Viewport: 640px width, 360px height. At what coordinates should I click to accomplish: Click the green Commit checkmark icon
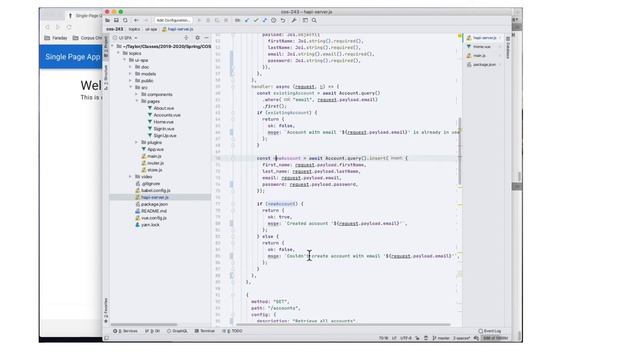point(256,20)
